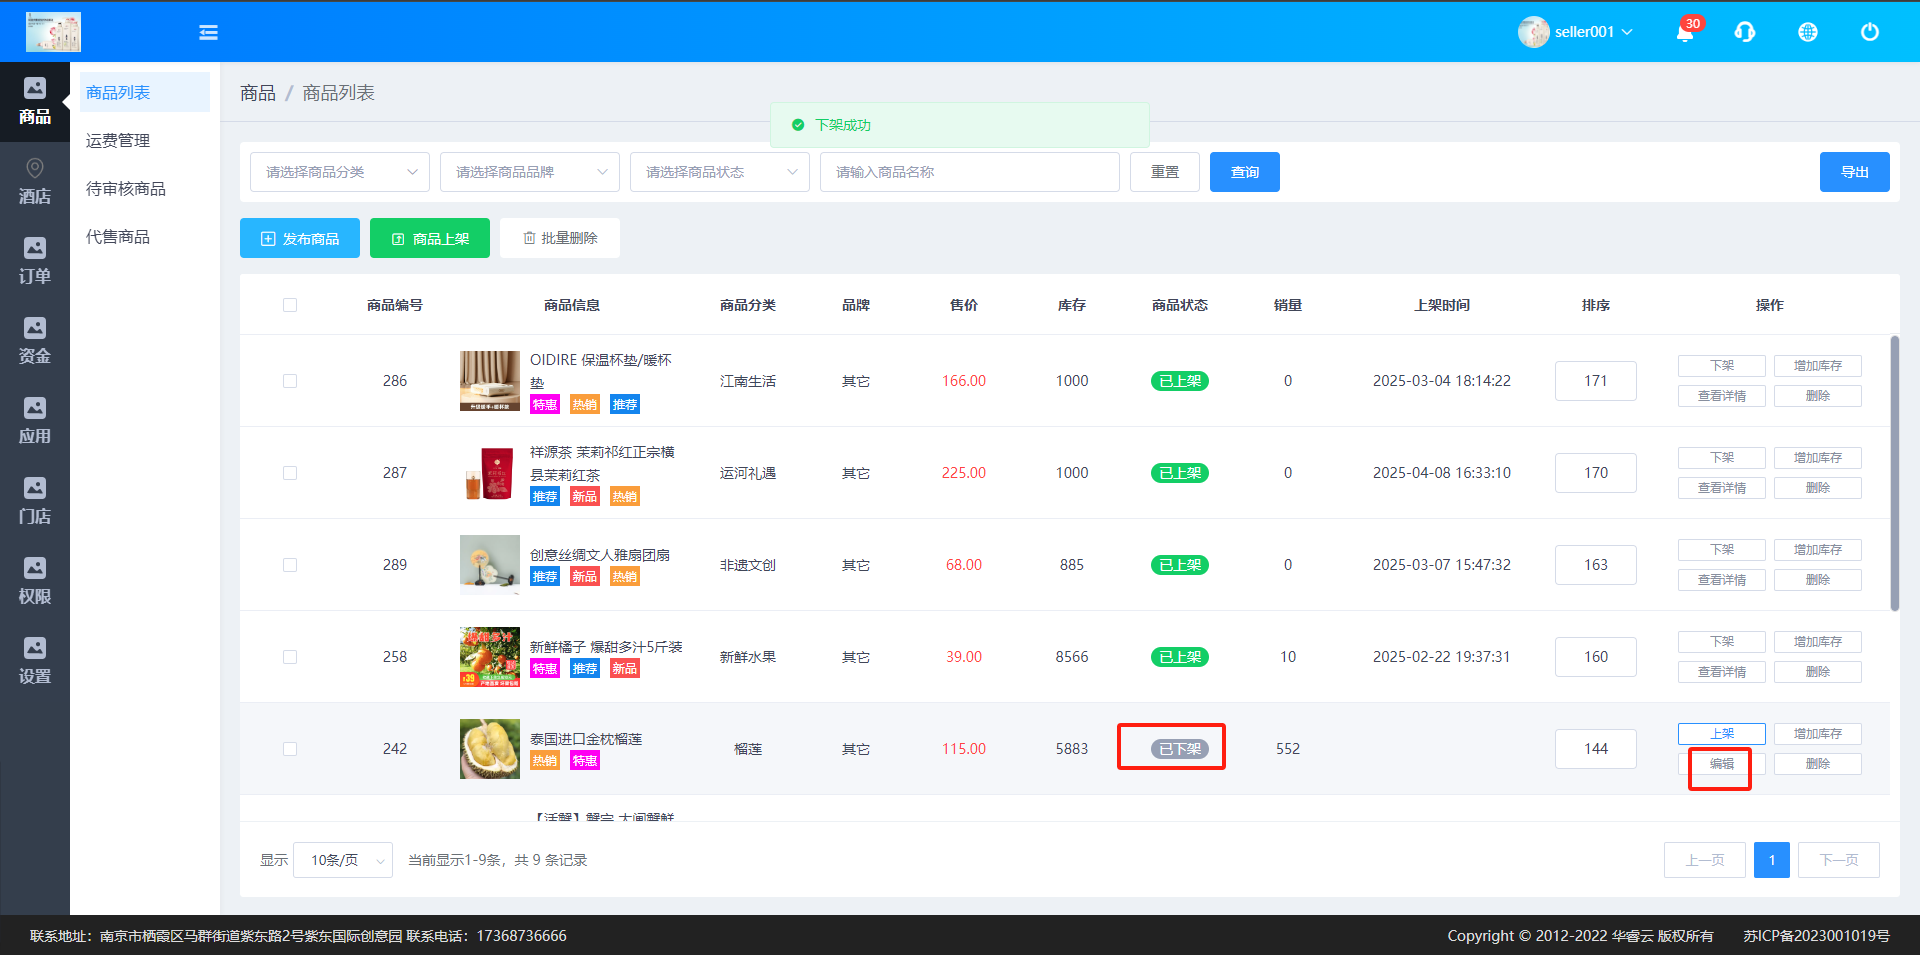Check the box for product 286
The width and height of the screenshot is (1920, 955).
(290, 381)
